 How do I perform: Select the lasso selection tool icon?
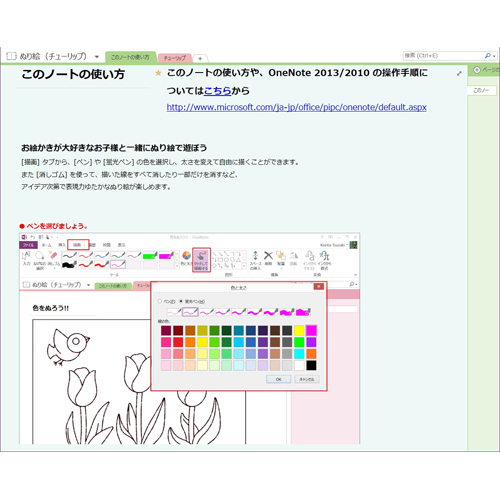(x=40, y=256)
